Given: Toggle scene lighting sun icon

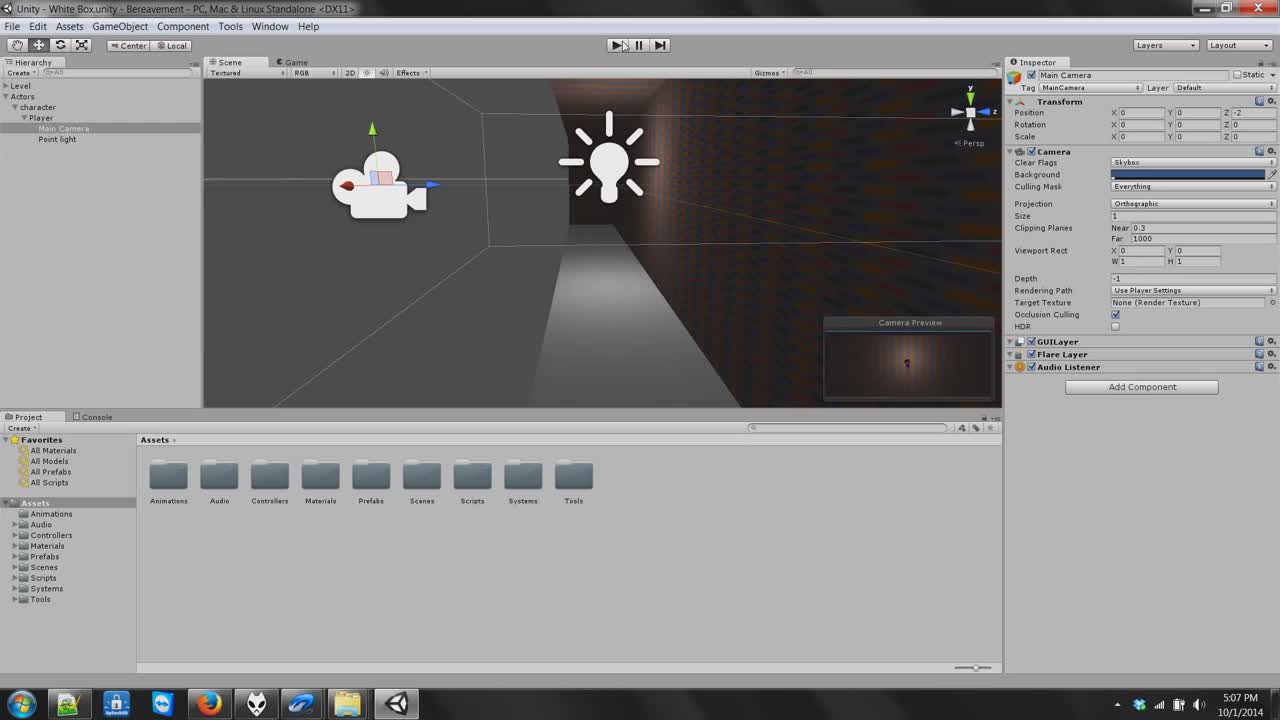Looking at the screenshot, I should point(367,73).
